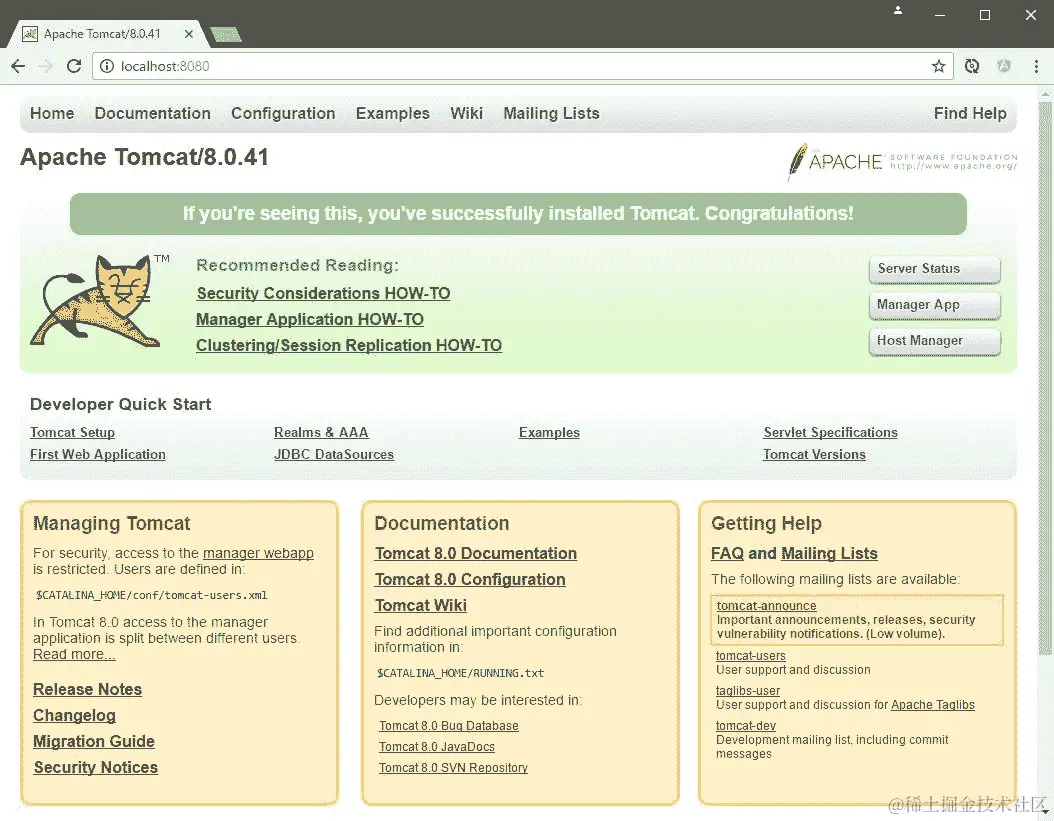This screenshot has height=821, width=1054.
Task: Open taglibs-user mailing list link
Action: click(747, 691)
